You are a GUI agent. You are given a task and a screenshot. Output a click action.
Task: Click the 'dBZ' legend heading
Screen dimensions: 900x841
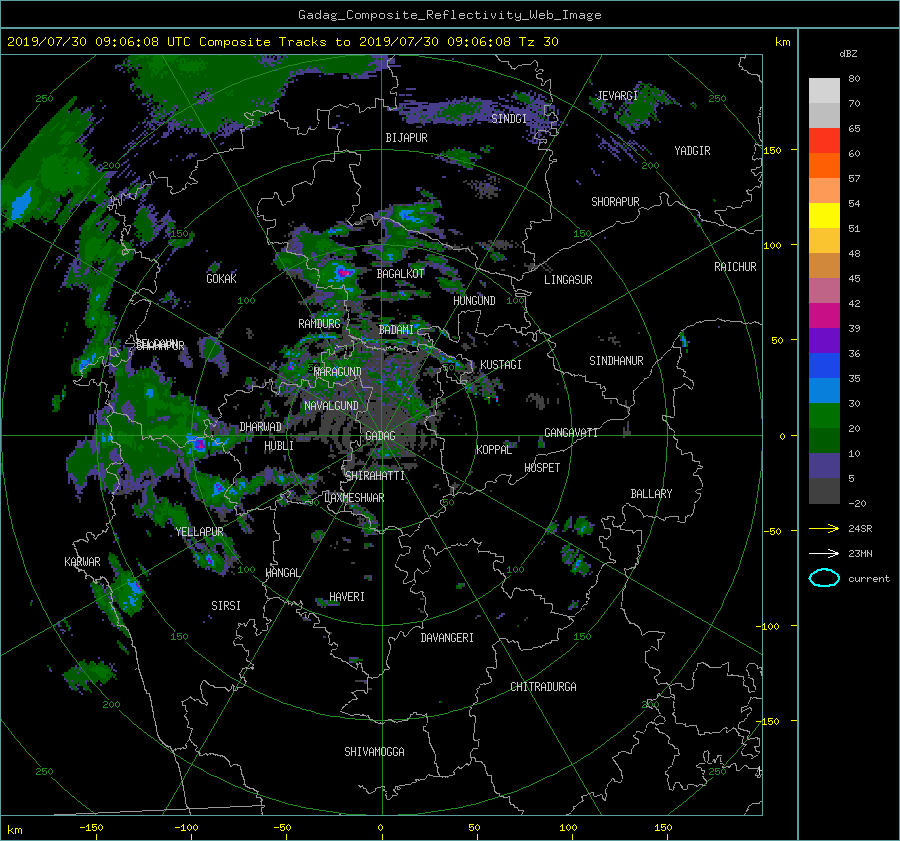[x=848, y=54]
